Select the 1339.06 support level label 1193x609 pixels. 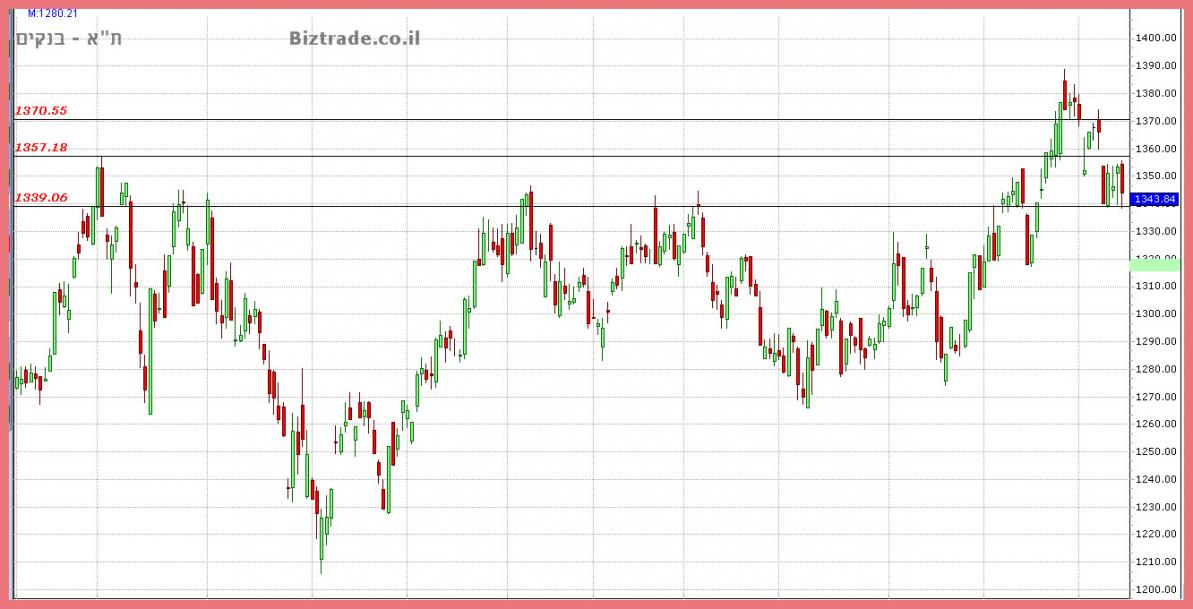point(41,198)
